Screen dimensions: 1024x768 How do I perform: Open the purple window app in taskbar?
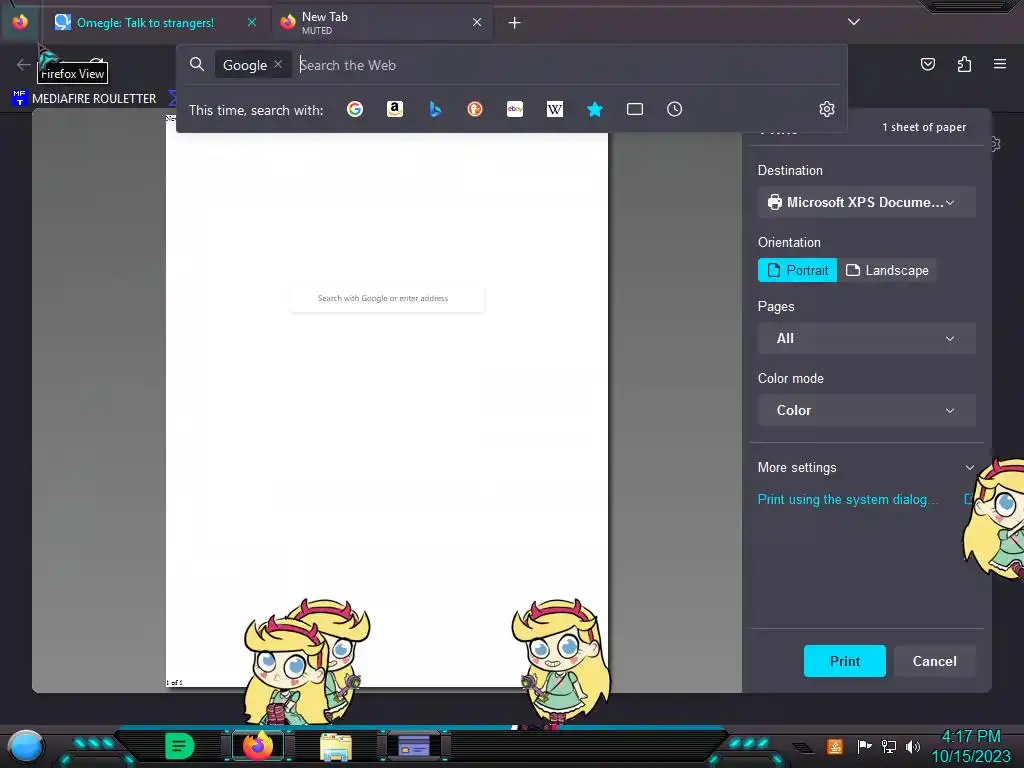pyautogui.click(x=414, y=746)
